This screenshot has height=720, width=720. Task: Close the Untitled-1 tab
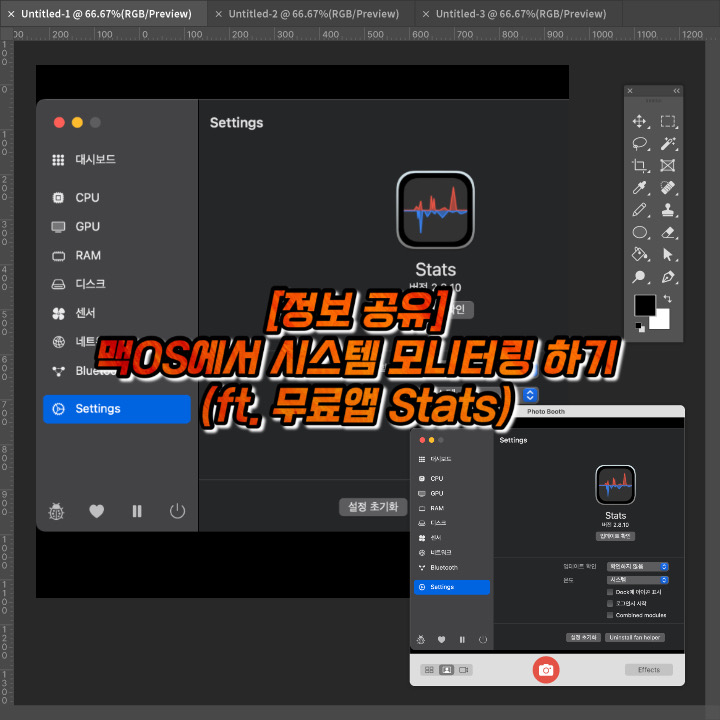point(11,14)
